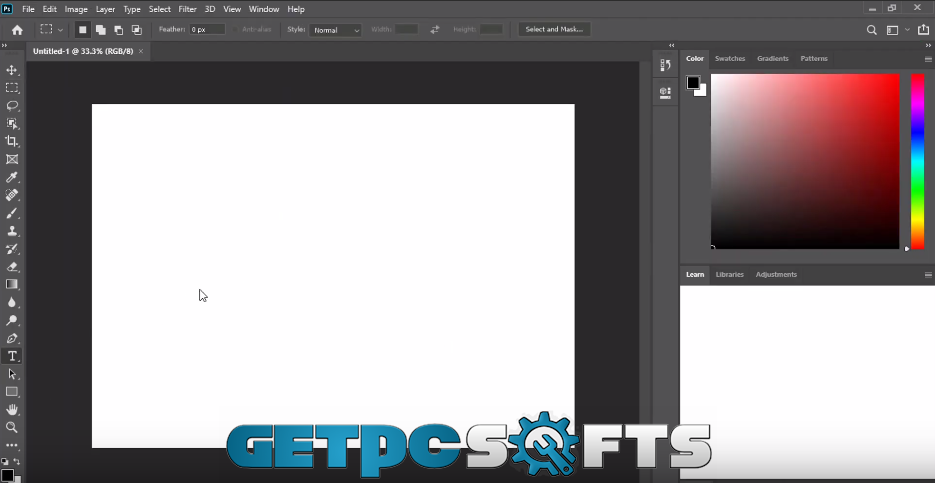This screenshot has width=935, height=483.
Task: Choose Intersect with selection mode
Action: [x=137, y=30]
